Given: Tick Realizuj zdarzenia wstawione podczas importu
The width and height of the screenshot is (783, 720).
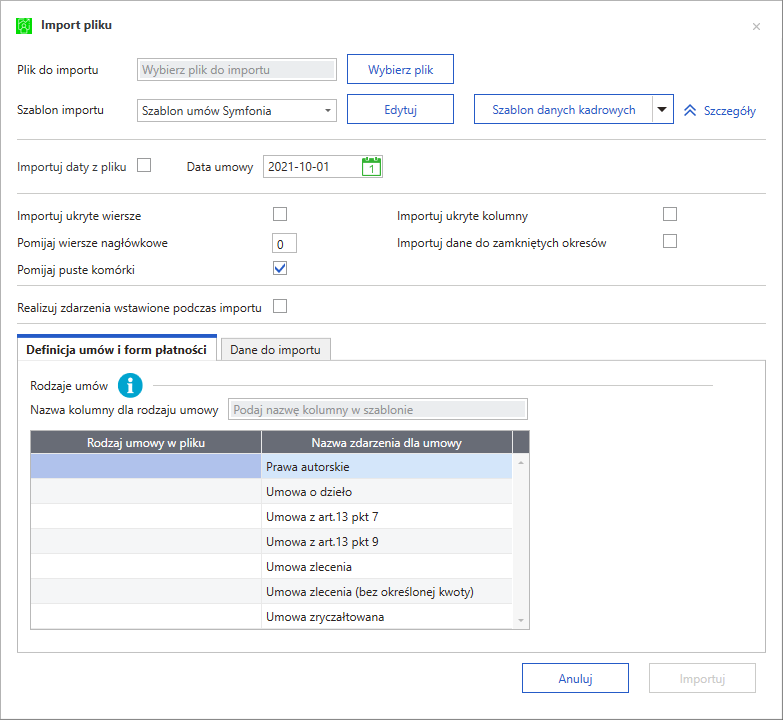Looking at the screenshot, I should 280,307.
